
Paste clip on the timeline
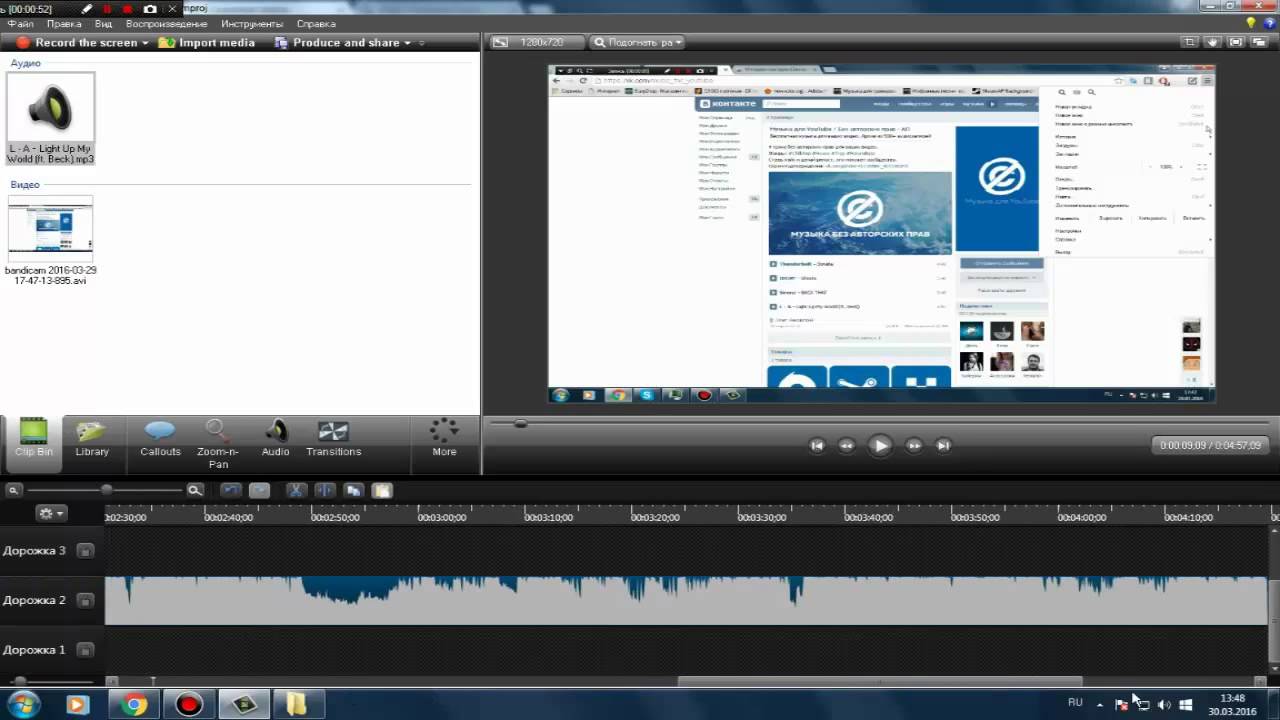[x=382, y=490]
